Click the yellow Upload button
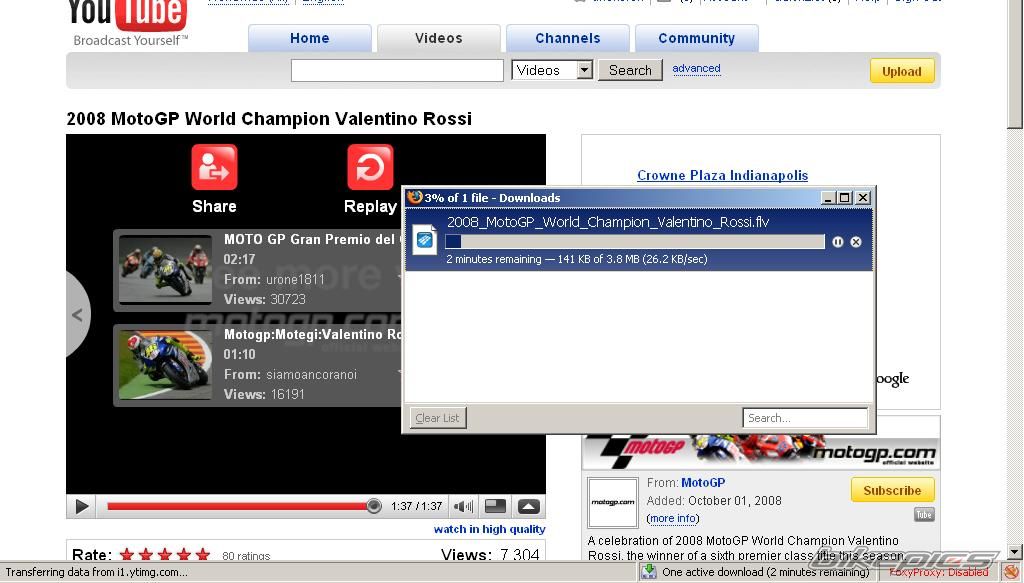1024x583 pixels. (x=902, y=71)
